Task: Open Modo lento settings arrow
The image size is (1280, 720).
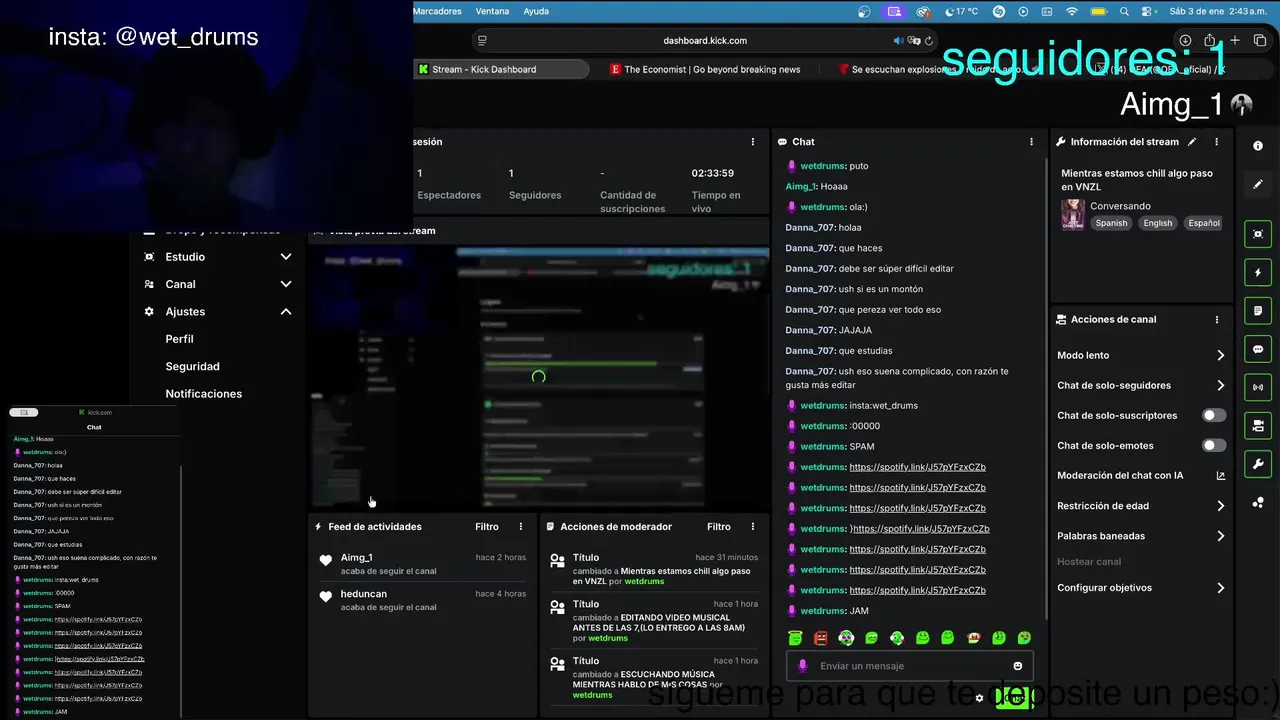Action: [x=1220, y=356]
